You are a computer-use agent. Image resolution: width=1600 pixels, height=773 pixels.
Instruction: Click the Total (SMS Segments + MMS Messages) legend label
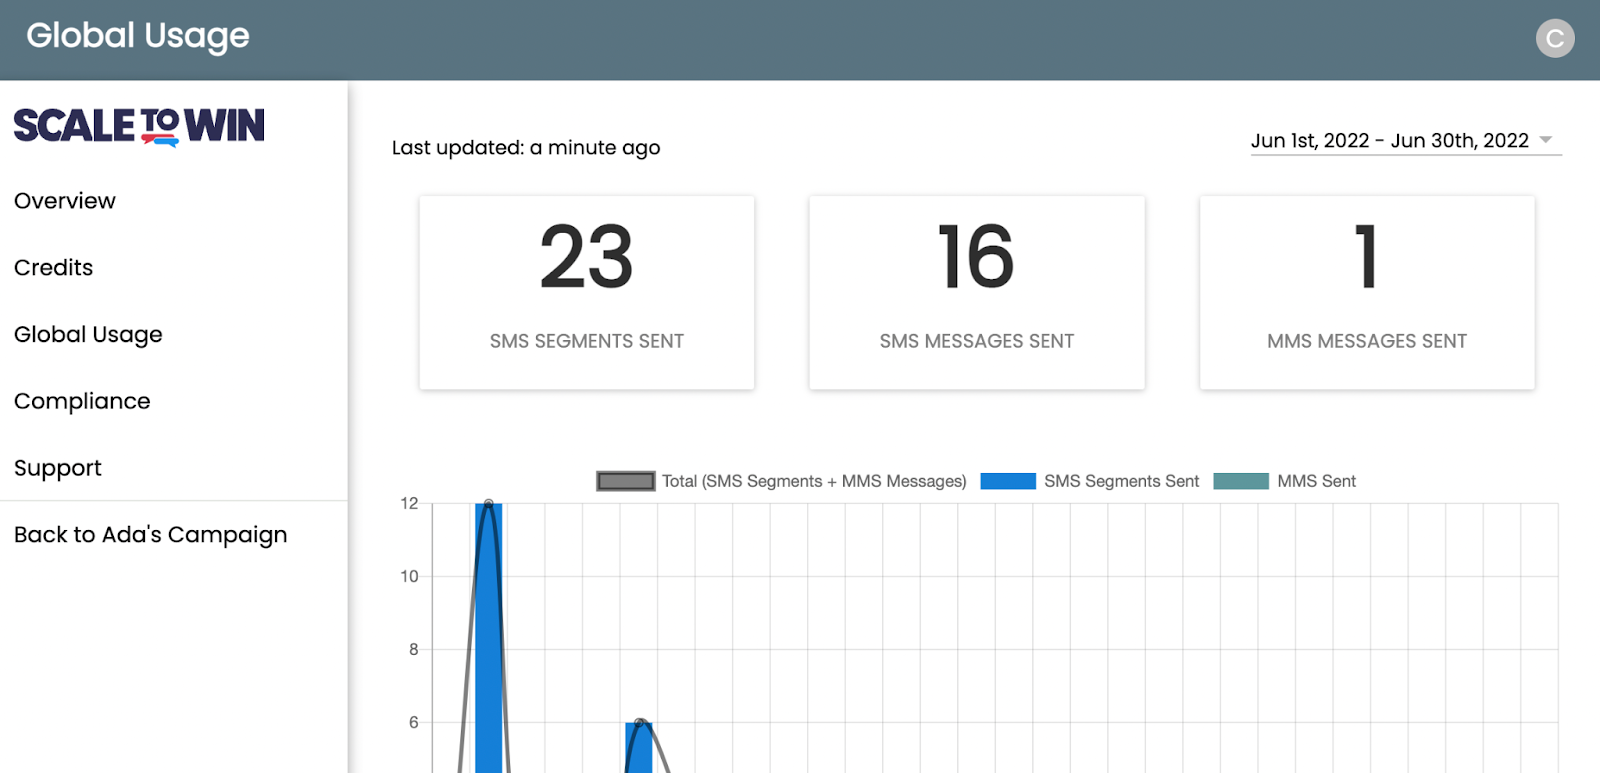tap(814, 481)
